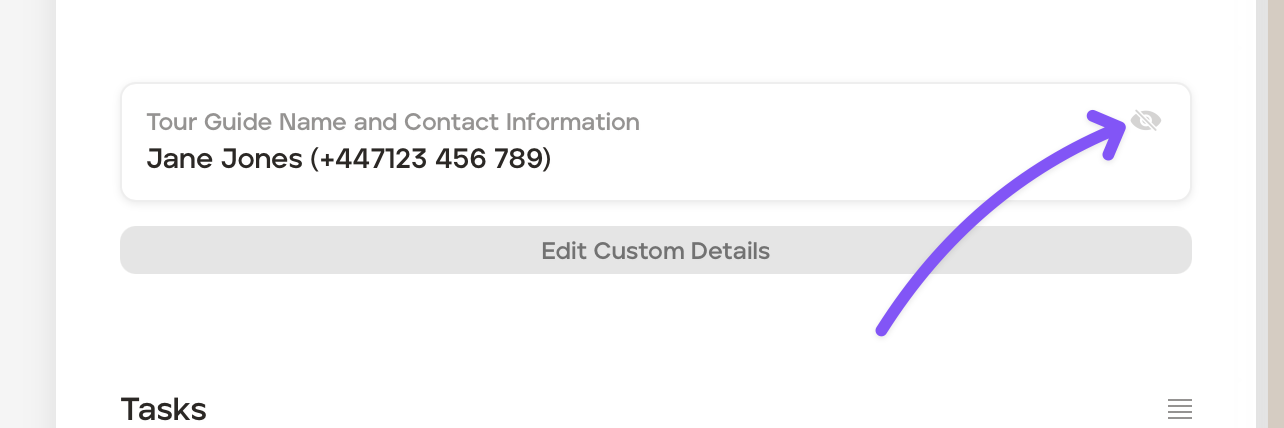This screenshot has height=428, width=1284.
Task: Click the Tasks section heading
Action: click(x=163, y=409)
